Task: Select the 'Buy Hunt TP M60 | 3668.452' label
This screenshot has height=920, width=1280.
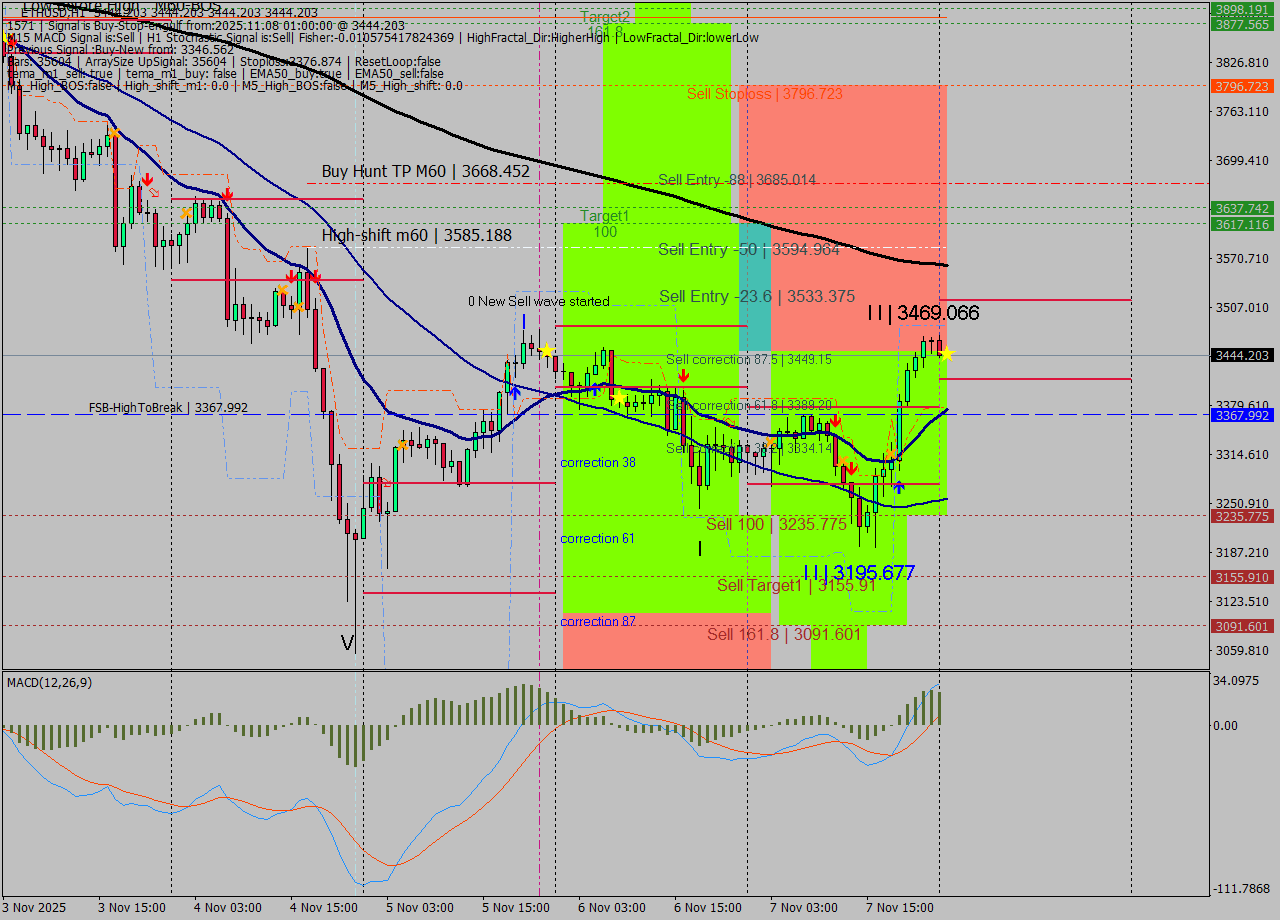Action: pos(425,172)
